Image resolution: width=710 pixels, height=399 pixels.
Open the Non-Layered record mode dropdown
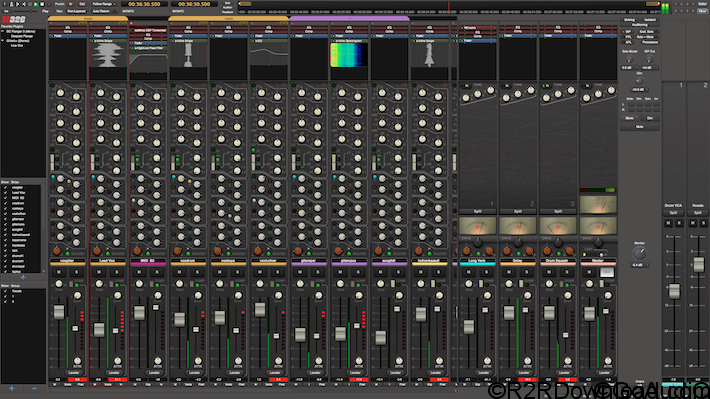[76, 11]
